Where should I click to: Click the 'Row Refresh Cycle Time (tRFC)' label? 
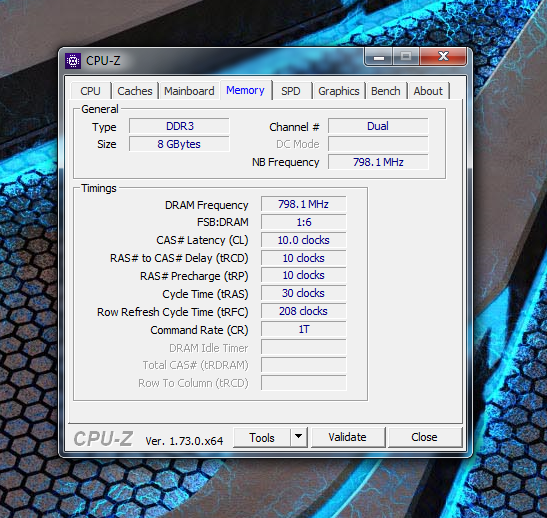click(173, 312)
